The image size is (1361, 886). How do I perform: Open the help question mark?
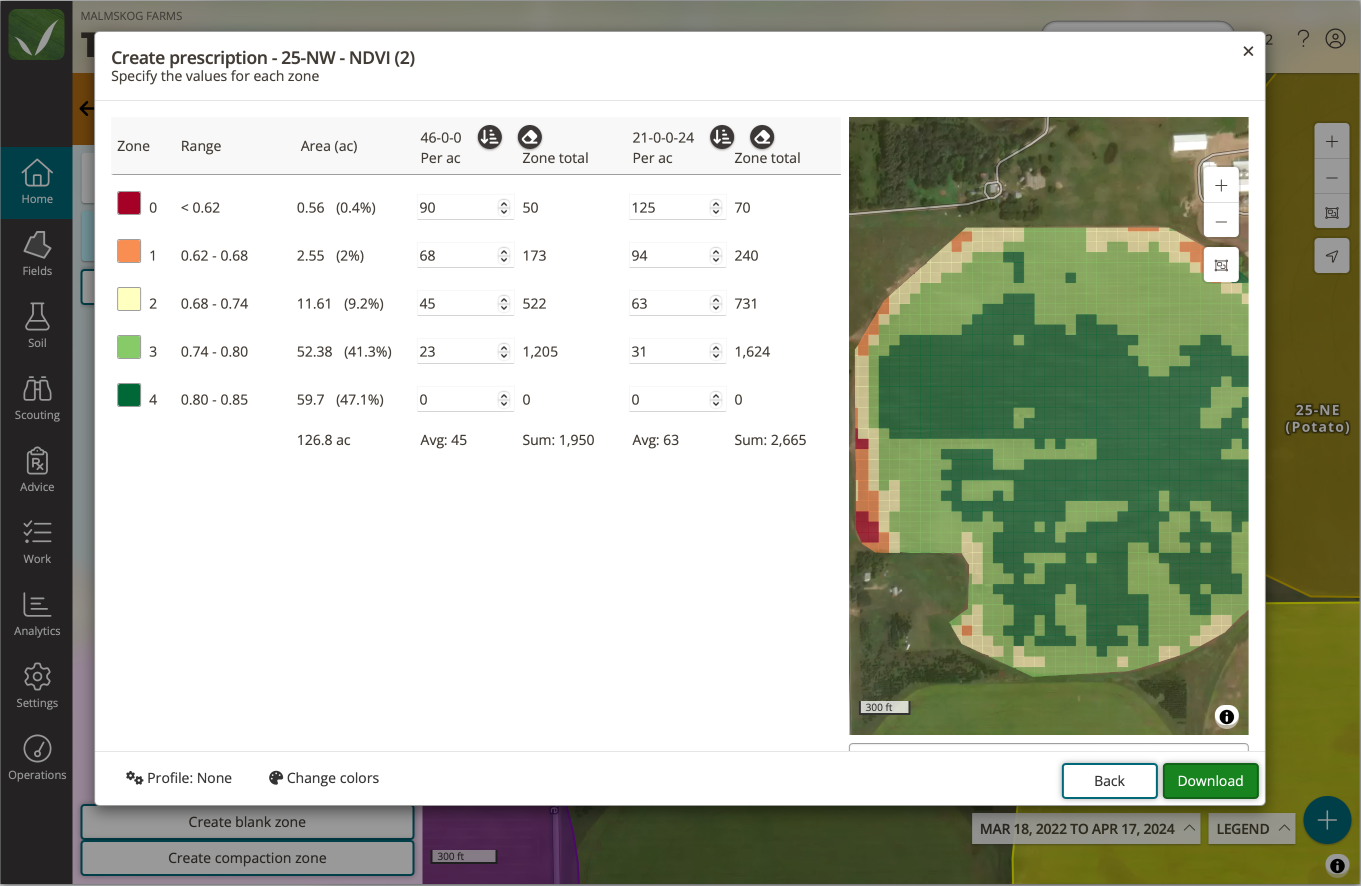pyautogui.click(x=1303, y=39)
